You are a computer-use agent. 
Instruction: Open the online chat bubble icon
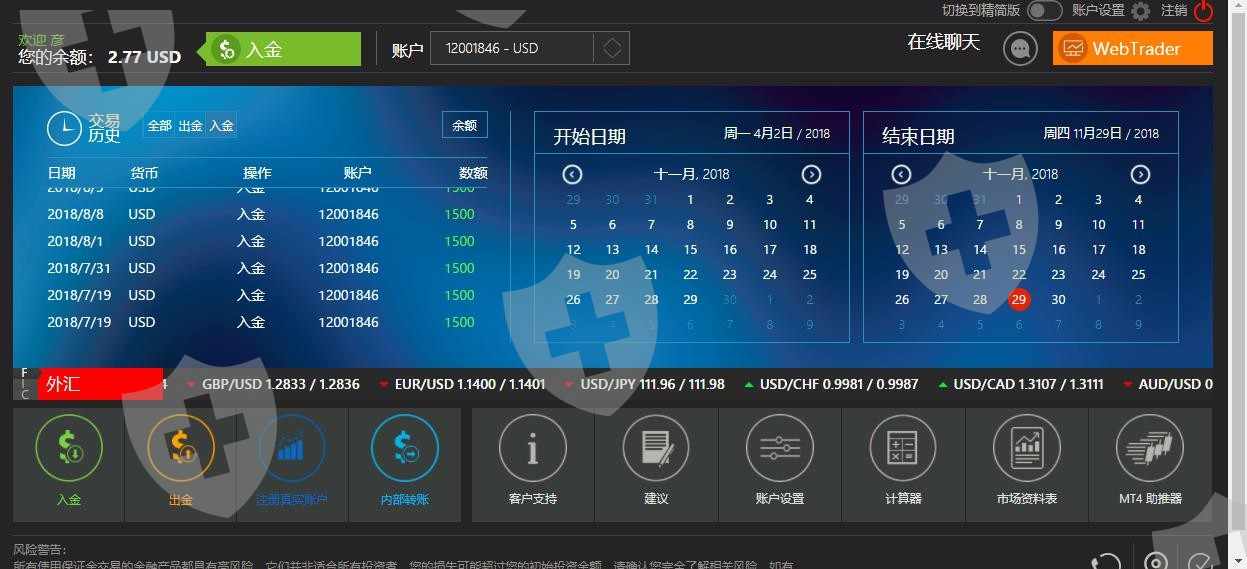coord(1020,48)
